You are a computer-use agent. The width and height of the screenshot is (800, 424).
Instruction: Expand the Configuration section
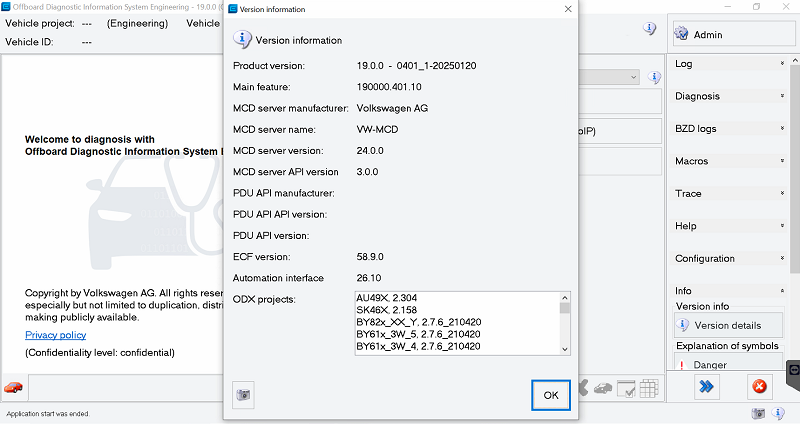tap(730, 259)
